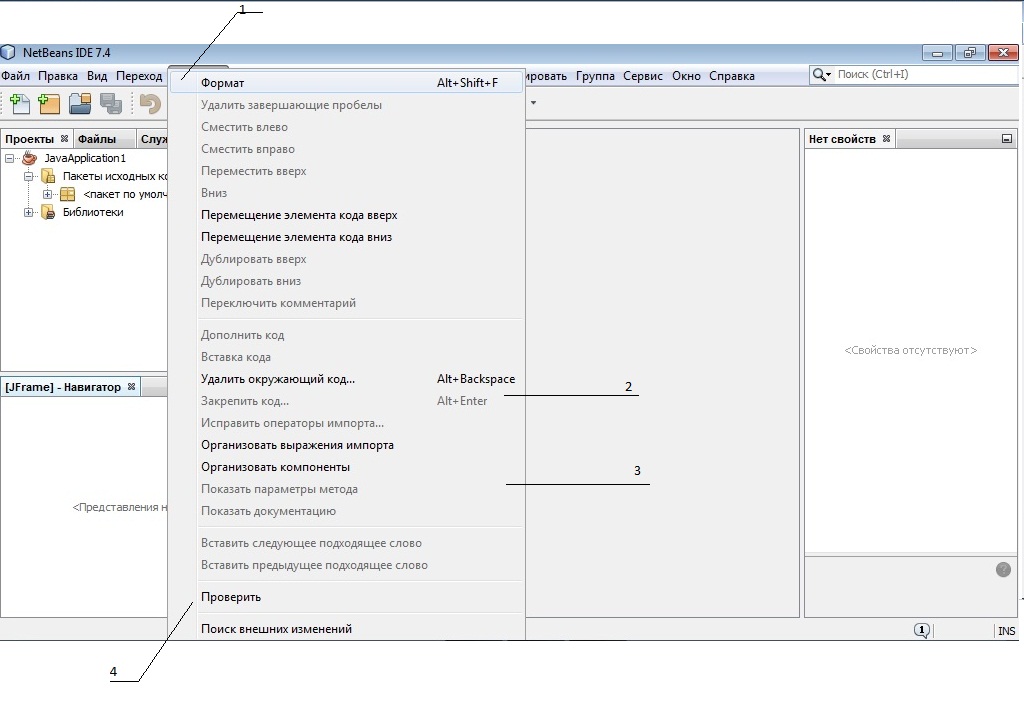1024x701 pixels.
Task: Open the Переход menu
Action: (x=139, y=76)
